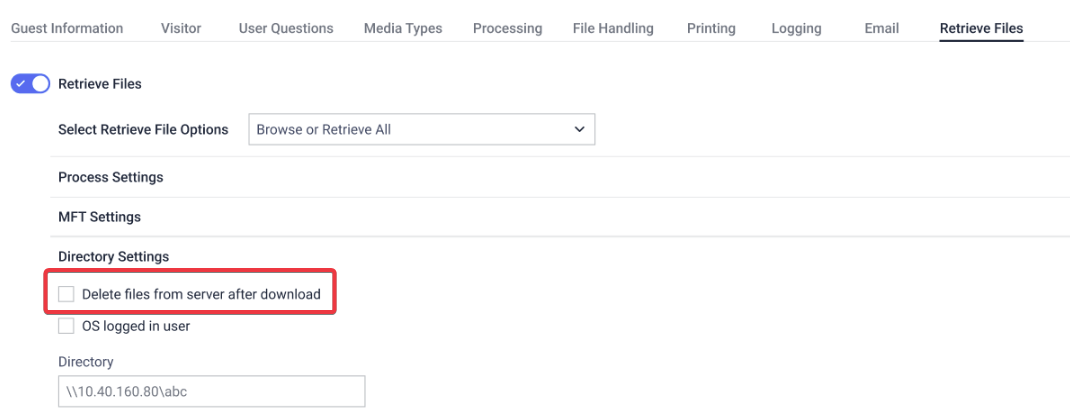
Task: Open the Processing tab
Action: 507,28
